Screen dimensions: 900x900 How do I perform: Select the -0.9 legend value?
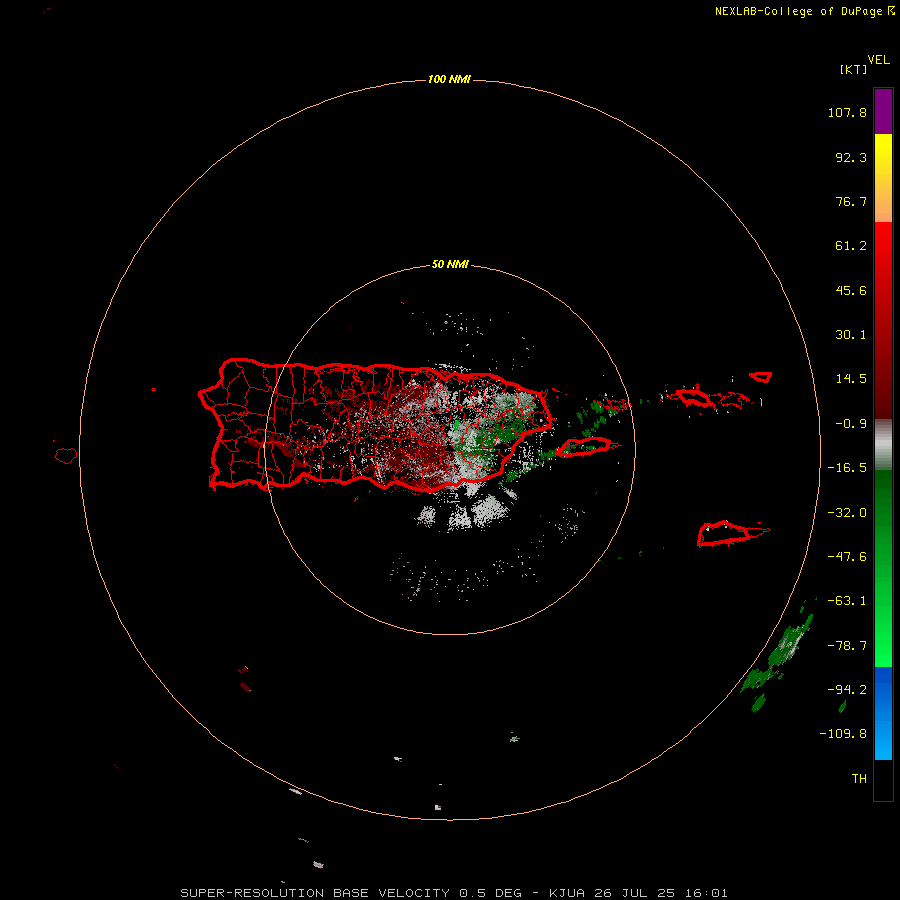tap(851, 424)
